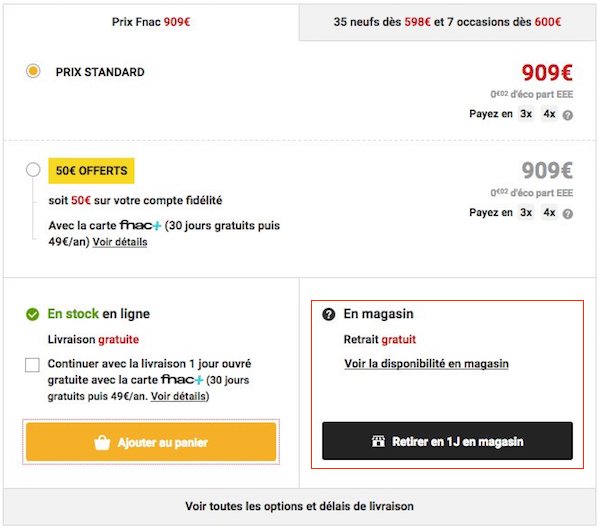This screenshot has width=600, height=531.
Task: Click help icon beside 50€ Offerts payment options
Action: click(568, 213)
